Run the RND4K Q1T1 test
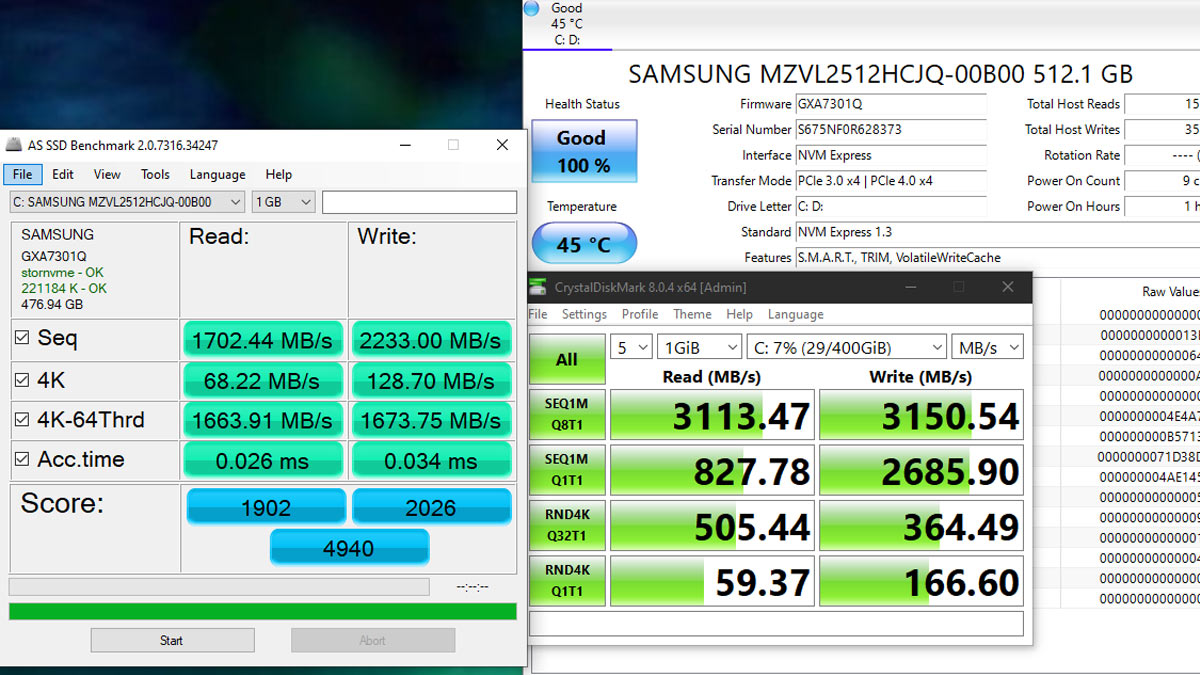The width and height of the screenshot is (1200, 675). coord(567,581)
